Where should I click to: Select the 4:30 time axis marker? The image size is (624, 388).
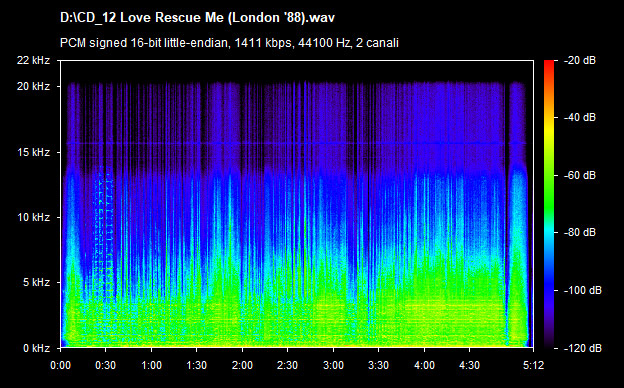pyautogui.click(x=470, y=365)
